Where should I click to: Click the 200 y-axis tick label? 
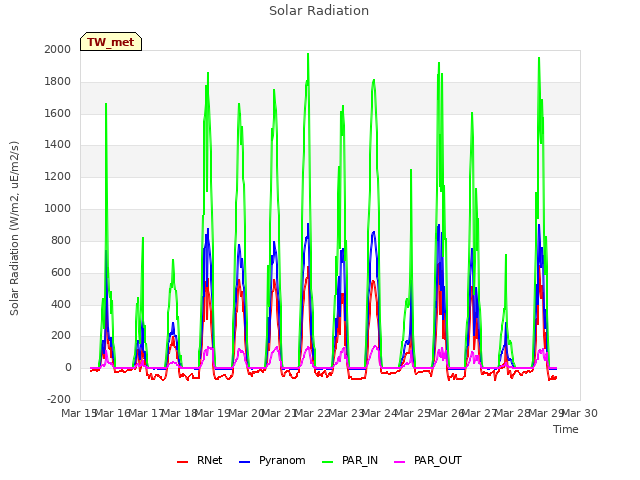(x=61, y=335)
